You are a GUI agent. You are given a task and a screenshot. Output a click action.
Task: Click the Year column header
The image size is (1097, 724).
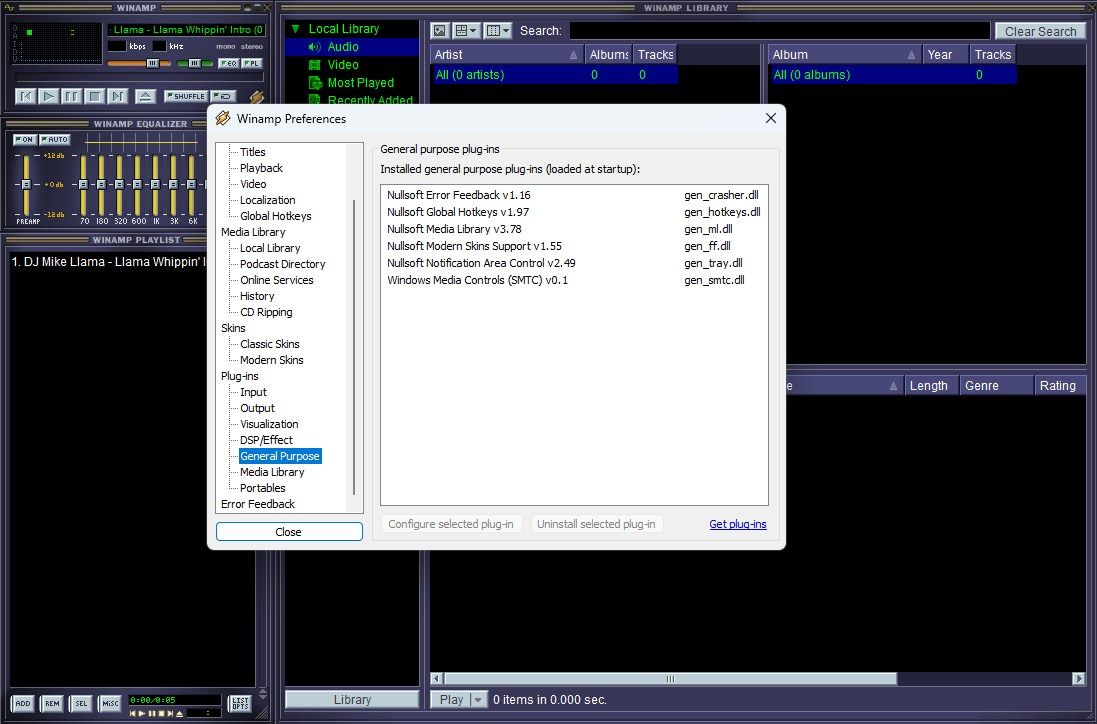tap(944, 55)
